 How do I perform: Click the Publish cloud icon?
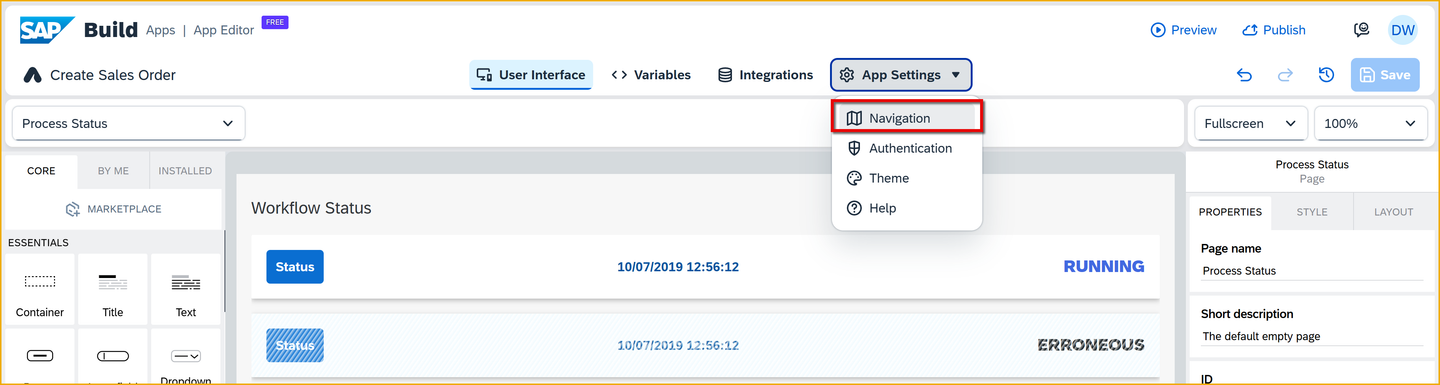[x=1250, y=30]
